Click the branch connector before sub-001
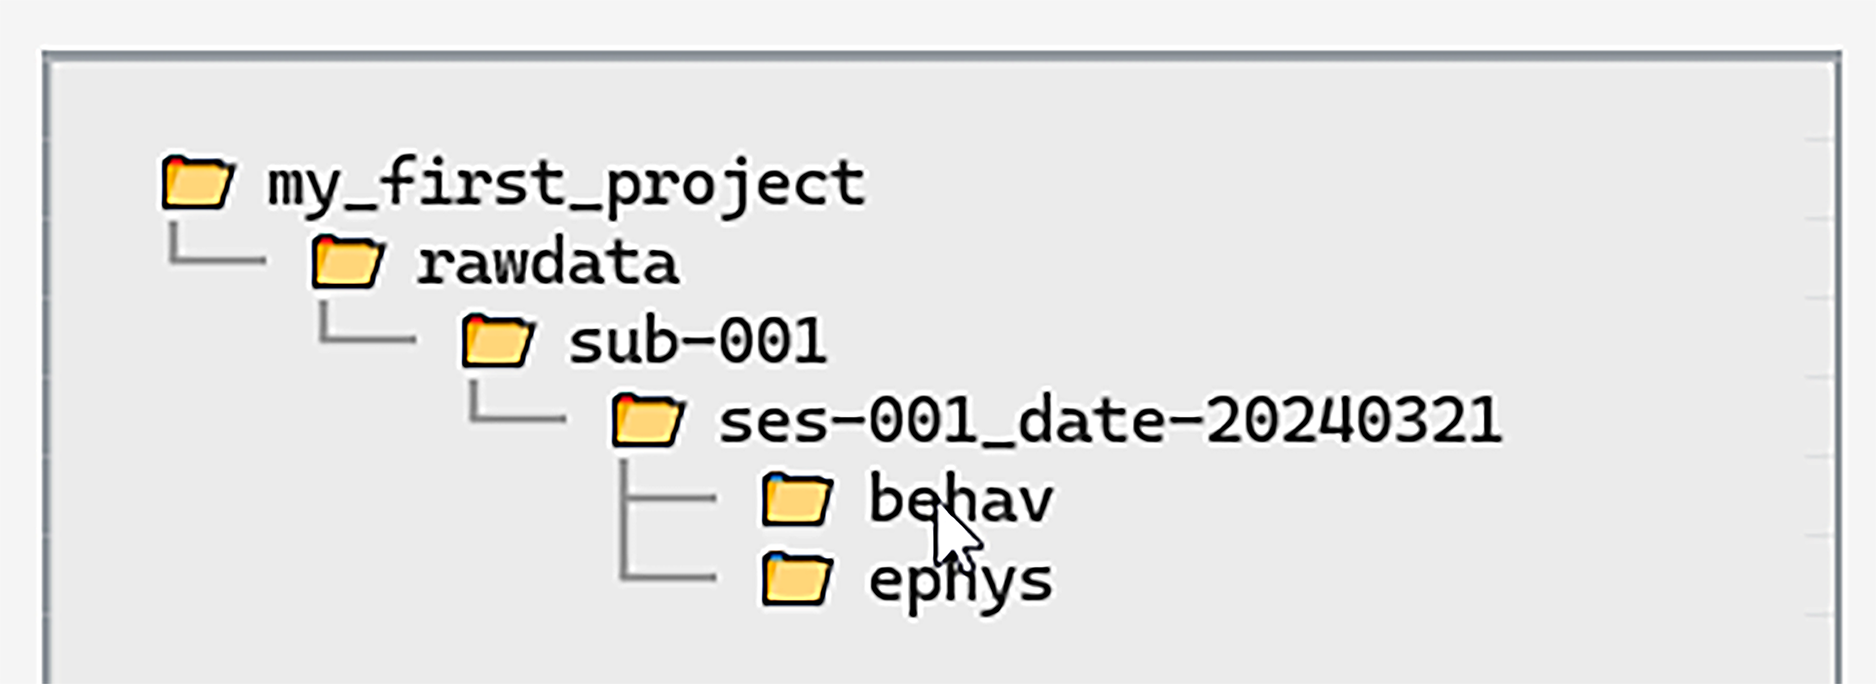This screenshot has height=684, width=1876. [367, 339]
